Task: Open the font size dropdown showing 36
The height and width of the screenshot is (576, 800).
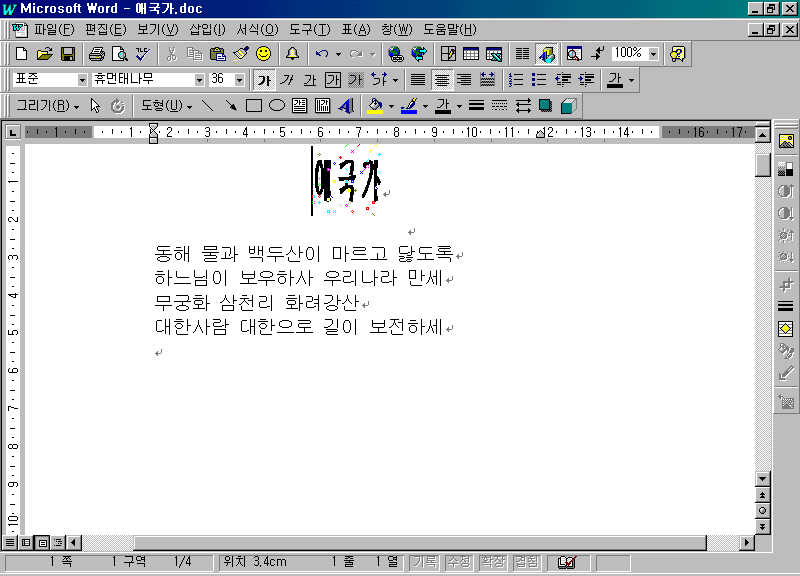Action: (239, 80)
